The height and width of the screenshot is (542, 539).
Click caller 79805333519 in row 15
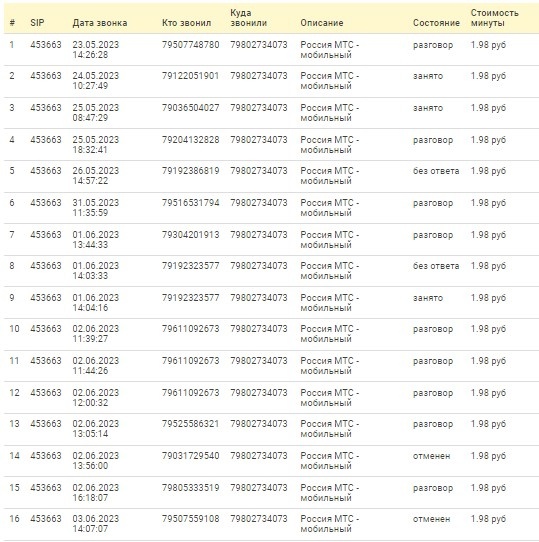pyautogui.click(x=190, y=488)
